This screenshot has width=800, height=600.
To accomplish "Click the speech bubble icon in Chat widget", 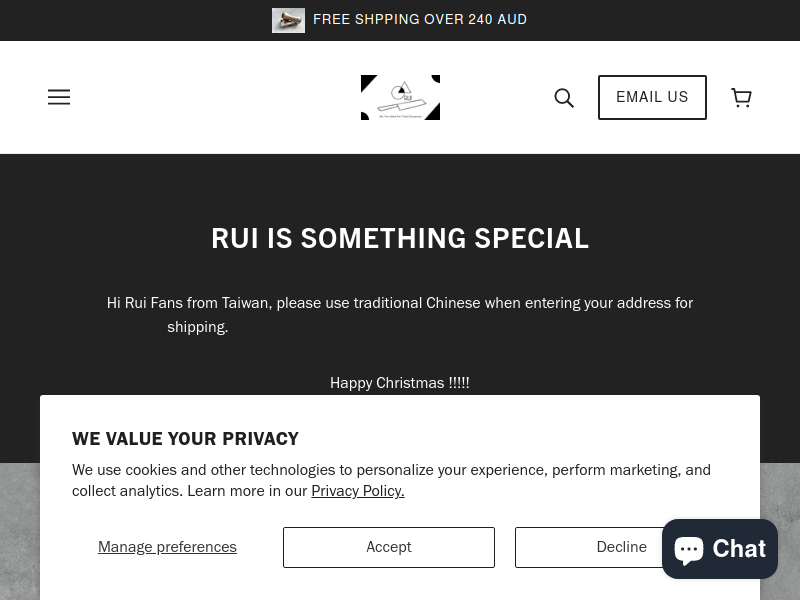I will tap(689, 549).
